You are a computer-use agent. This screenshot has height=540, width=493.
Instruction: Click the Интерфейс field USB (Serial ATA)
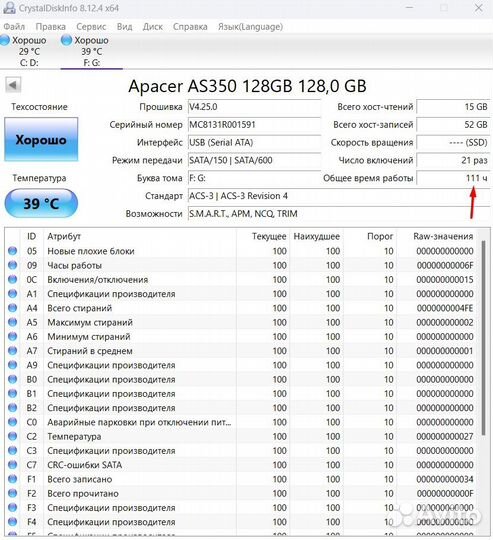click(254, 143)
